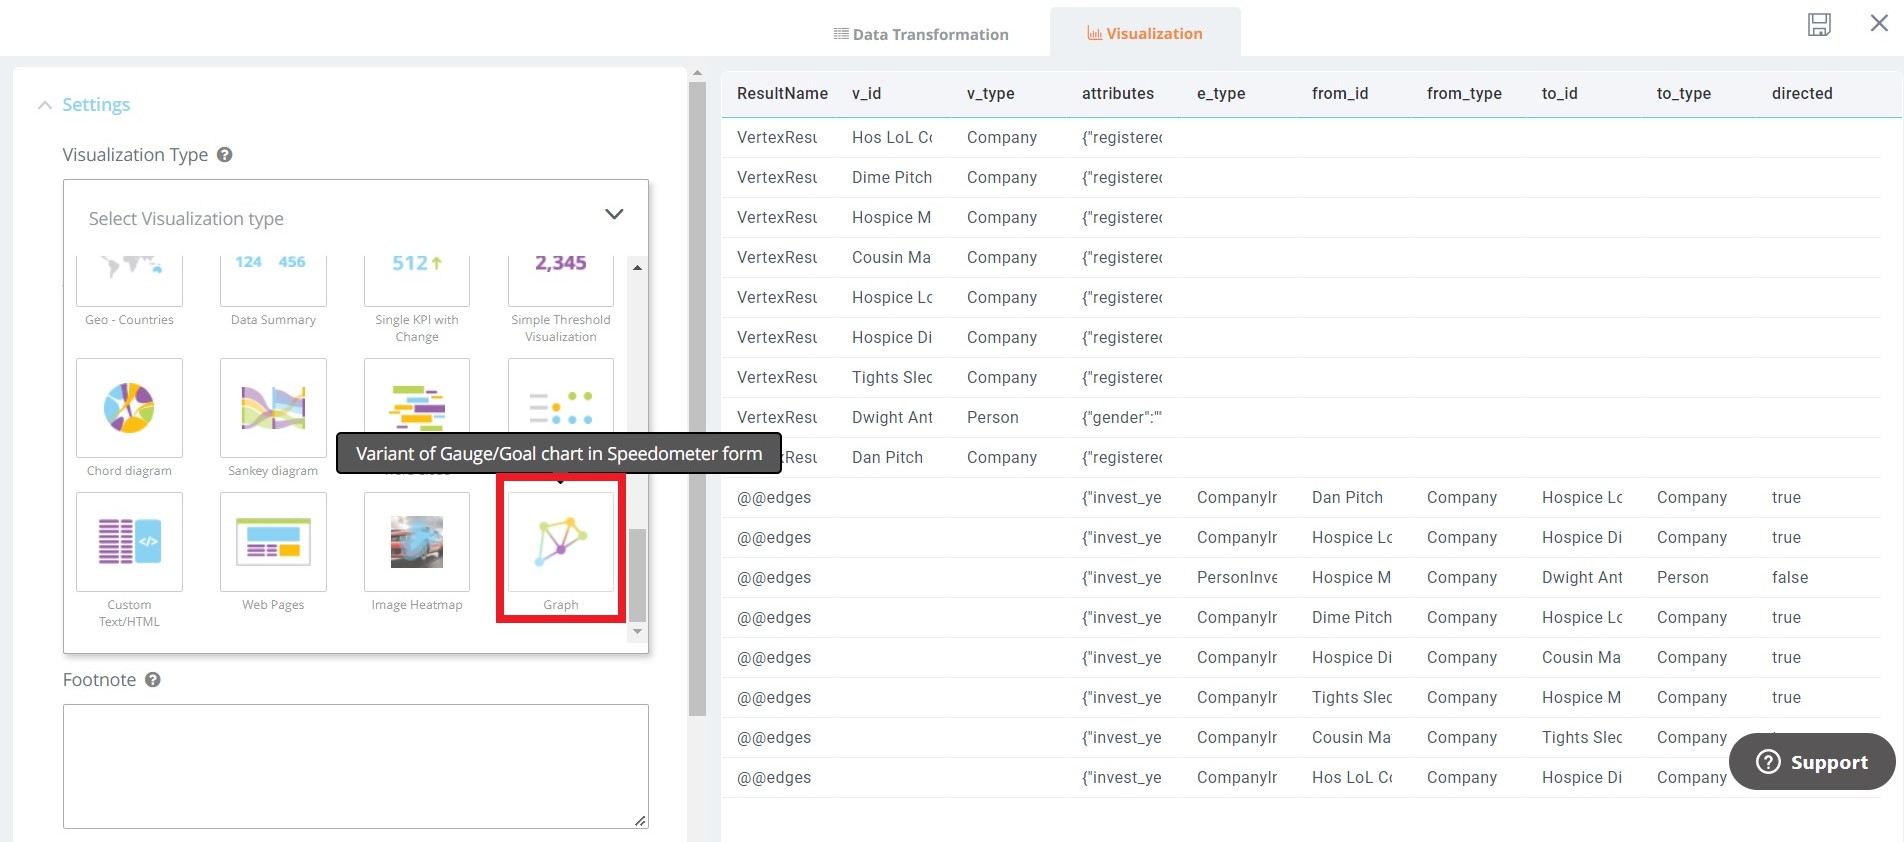Select the Graph visualization type
The width and height of the screenshot is (1904, 842).
tap(560, 543)
